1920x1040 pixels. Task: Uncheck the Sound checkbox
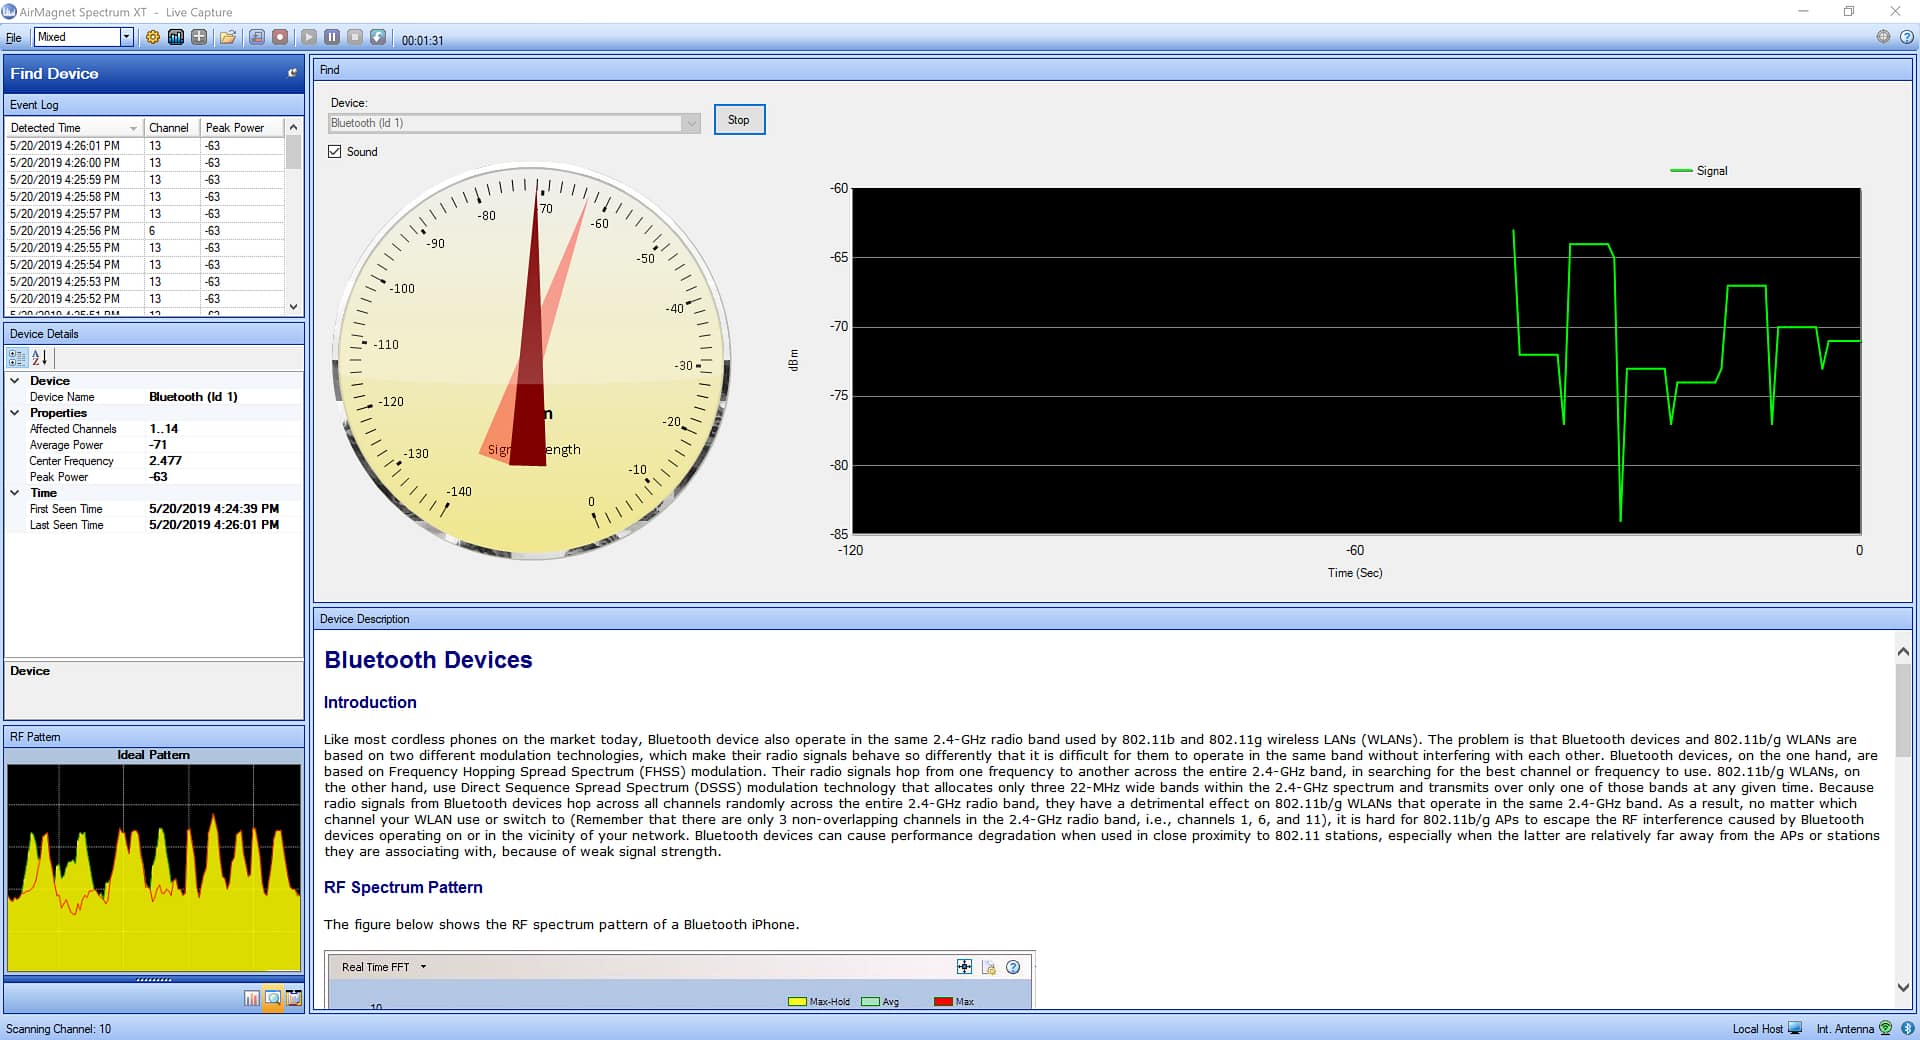coord(335,152)
